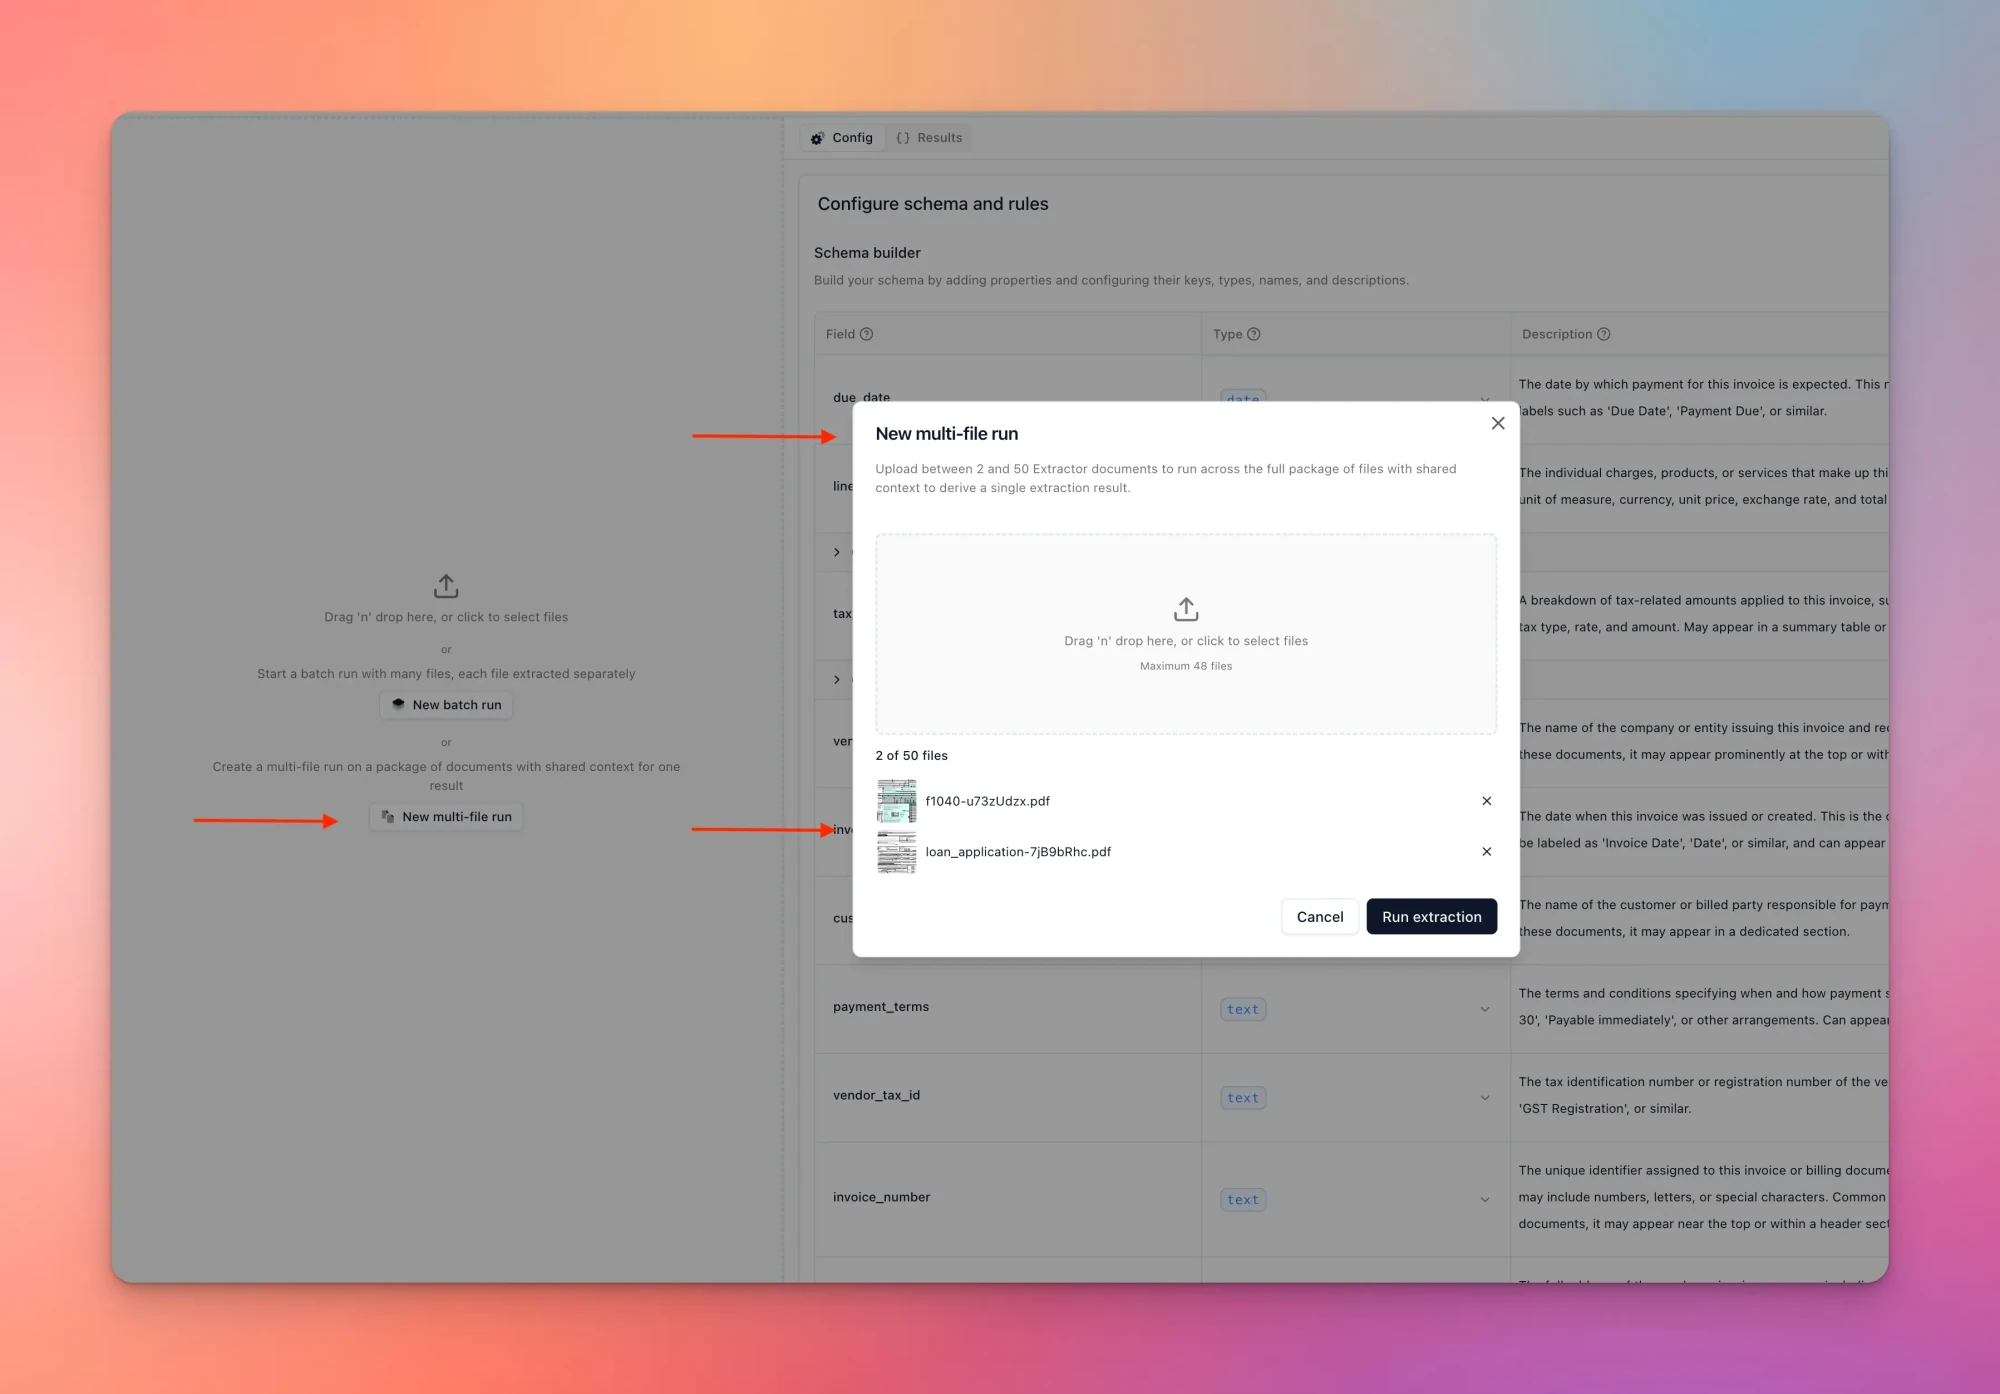This screenshot has width=2000, height=1394.
Task: Remove f1040-u73zUdzx.pdf from file list
Action: 1486,801
